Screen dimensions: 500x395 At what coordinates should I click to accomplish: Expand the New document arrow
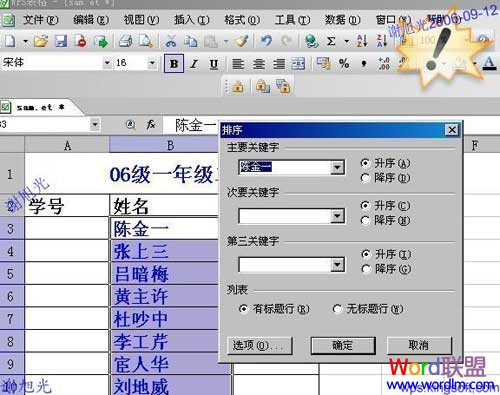25,42
